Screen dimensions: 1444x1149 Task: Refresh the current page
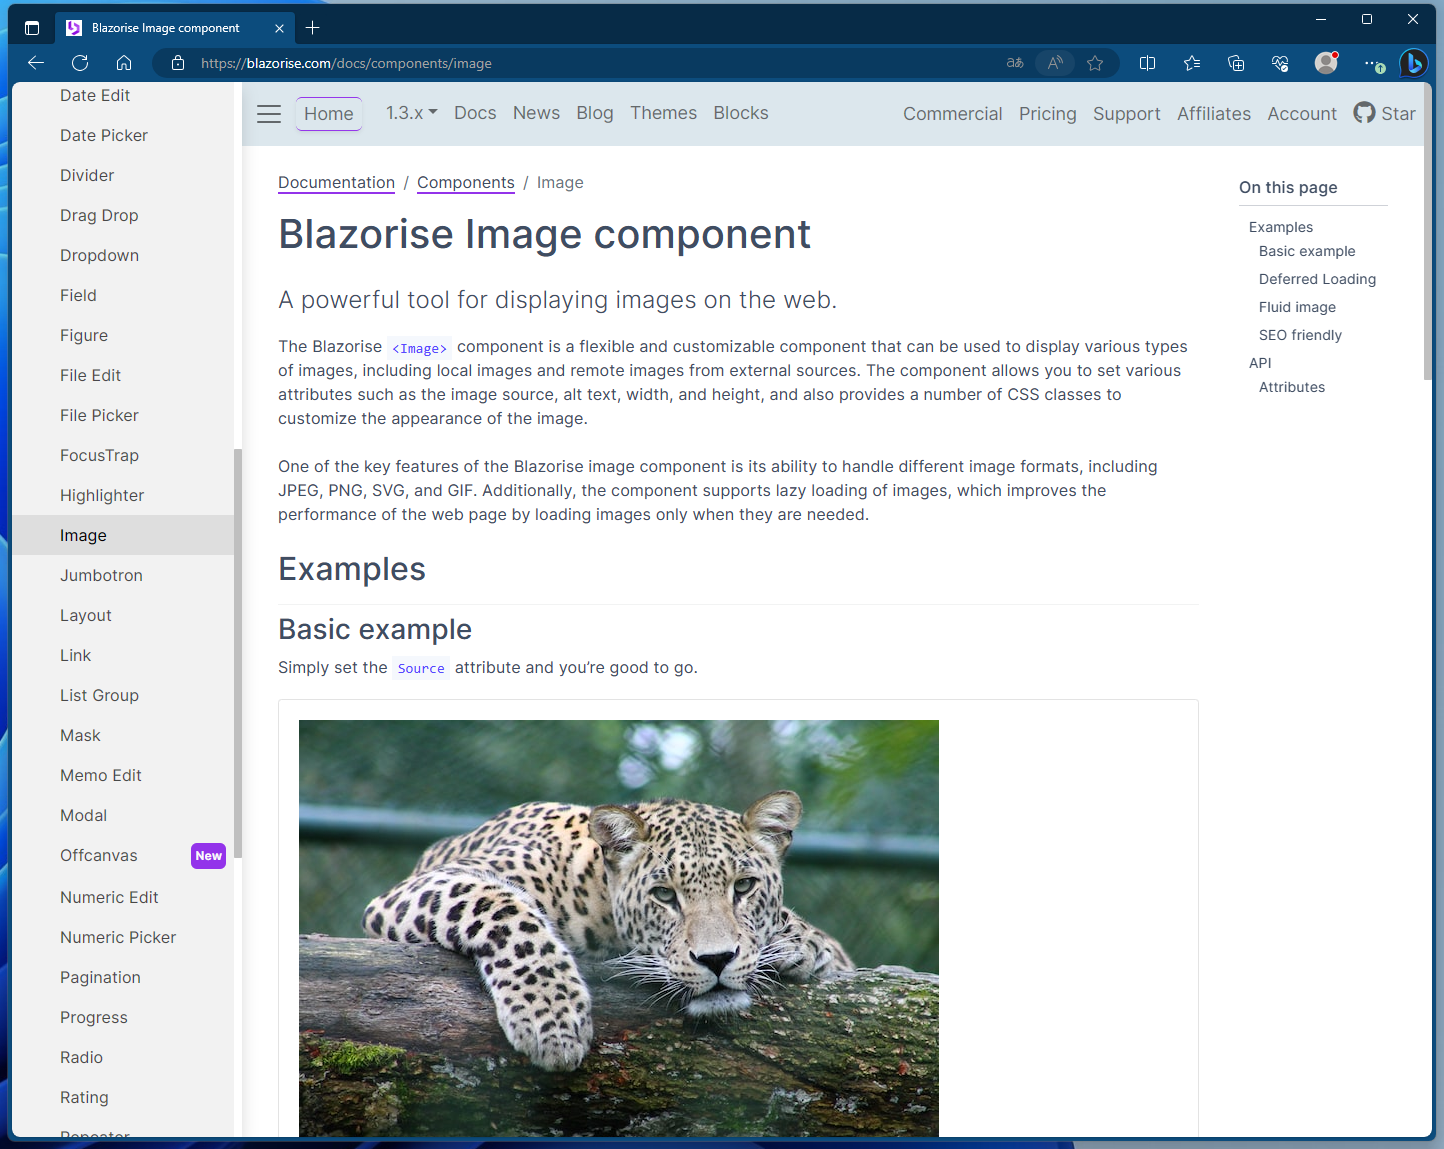pyautogui.click(x=80, y=63)
